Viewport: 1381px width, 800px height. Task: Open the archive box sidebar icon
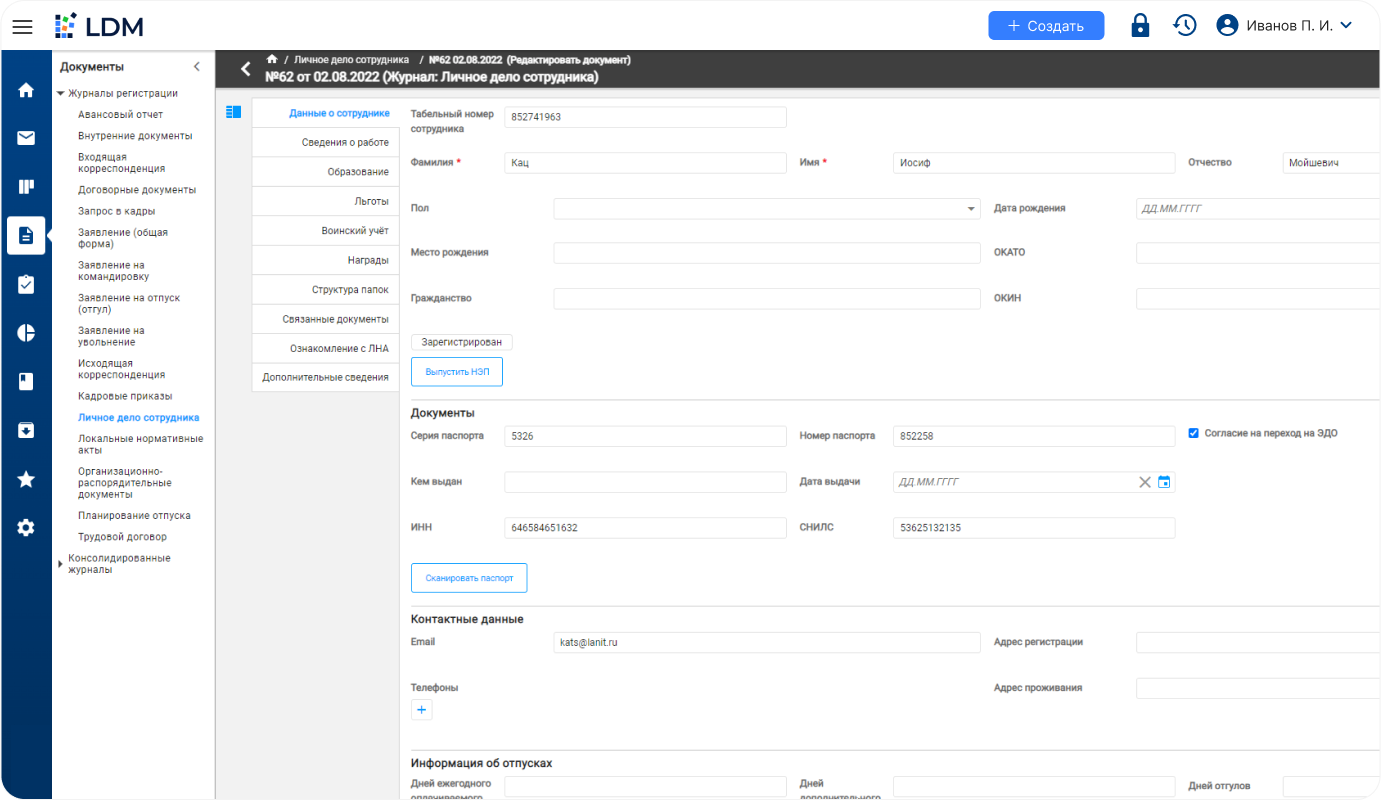(x=26, y=430)
